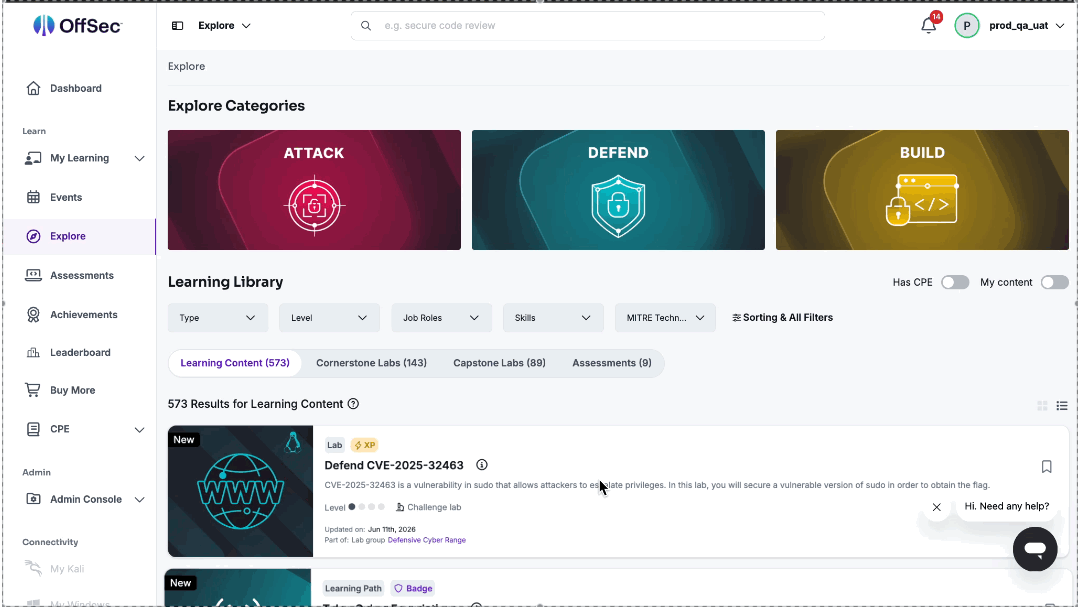Open the Skills filter dropdown

[x=553, y=317]
